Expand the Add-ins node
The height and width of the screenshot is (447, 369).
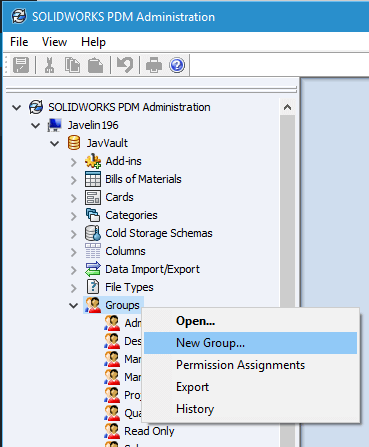(x=74, y=162)
